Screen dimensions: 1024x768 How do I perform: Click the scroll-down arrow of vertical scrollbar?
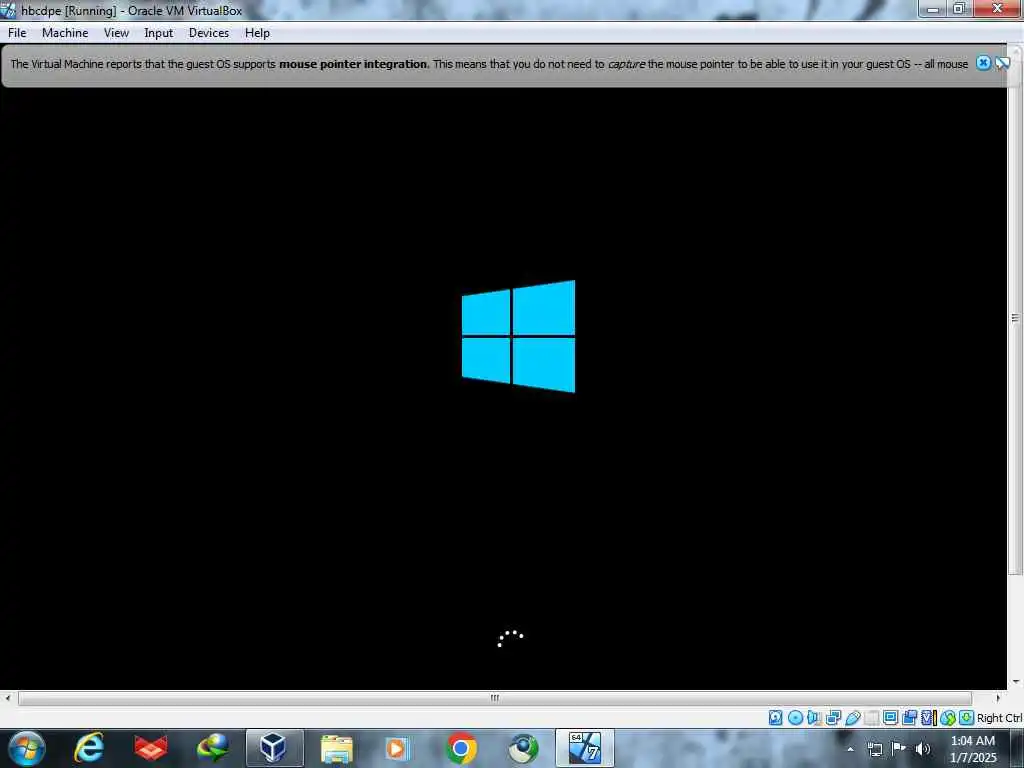click(1016, 682)
